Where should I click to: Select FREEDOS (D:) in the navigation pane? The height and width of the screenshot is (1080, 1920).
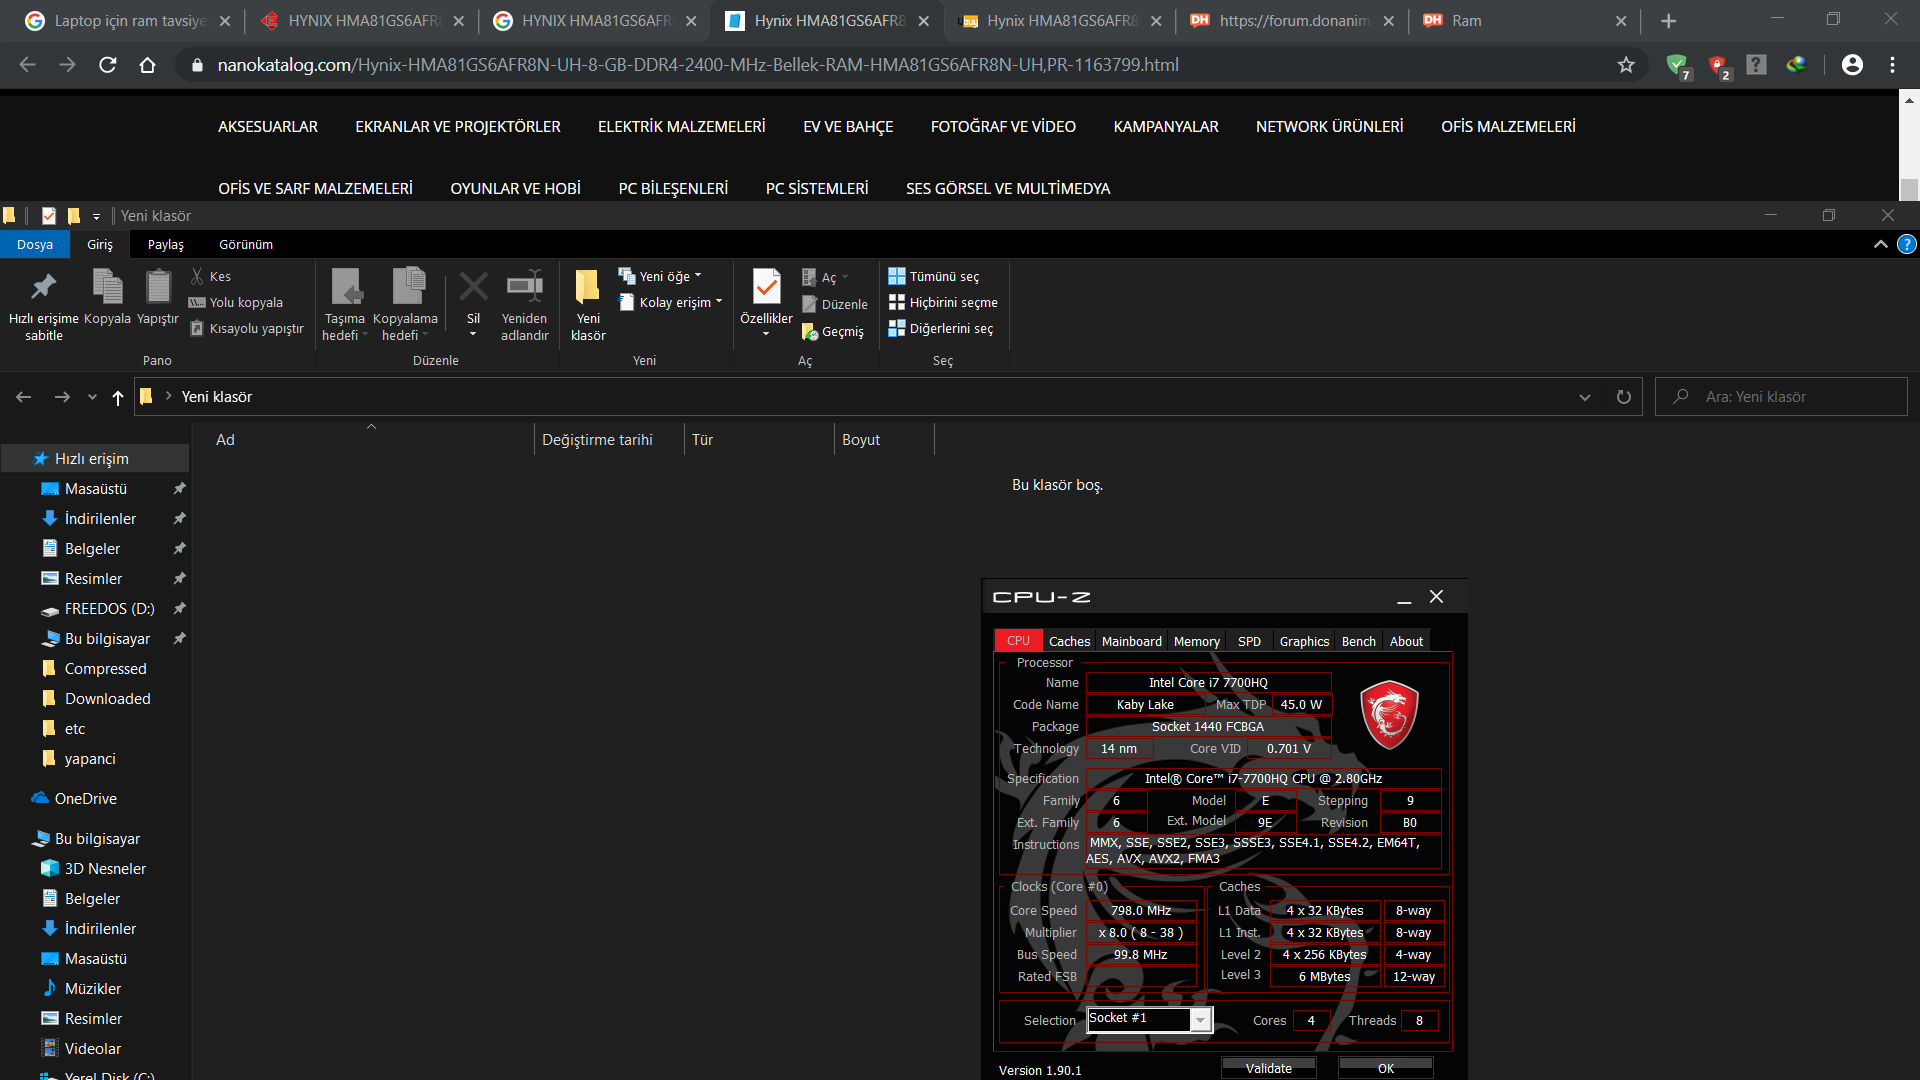pyautogui.click(x=109, y=608)
